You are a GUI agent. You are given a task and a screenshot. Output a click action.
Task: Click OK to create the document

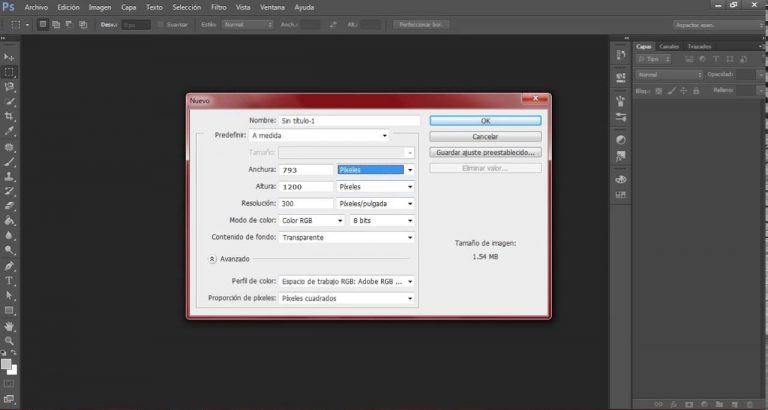485,120
